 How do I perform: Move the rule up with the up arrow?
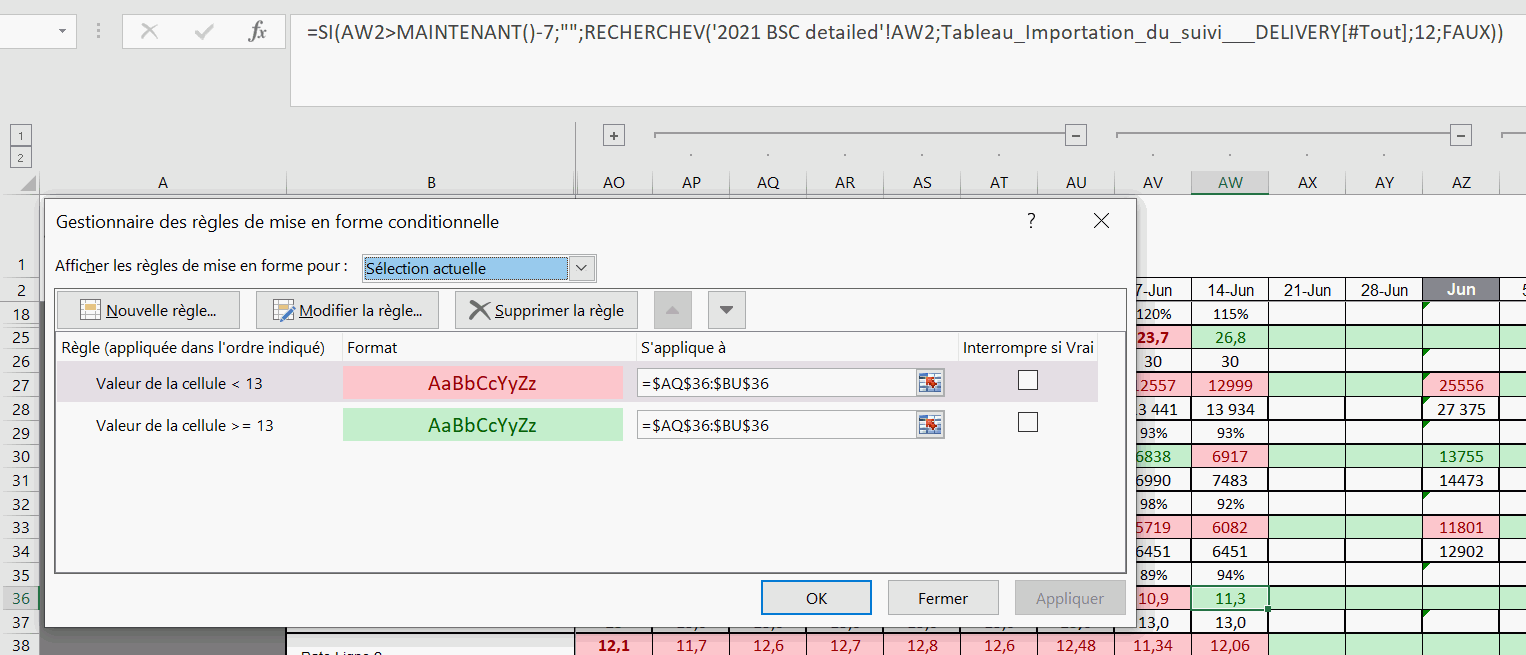[672, 311]
